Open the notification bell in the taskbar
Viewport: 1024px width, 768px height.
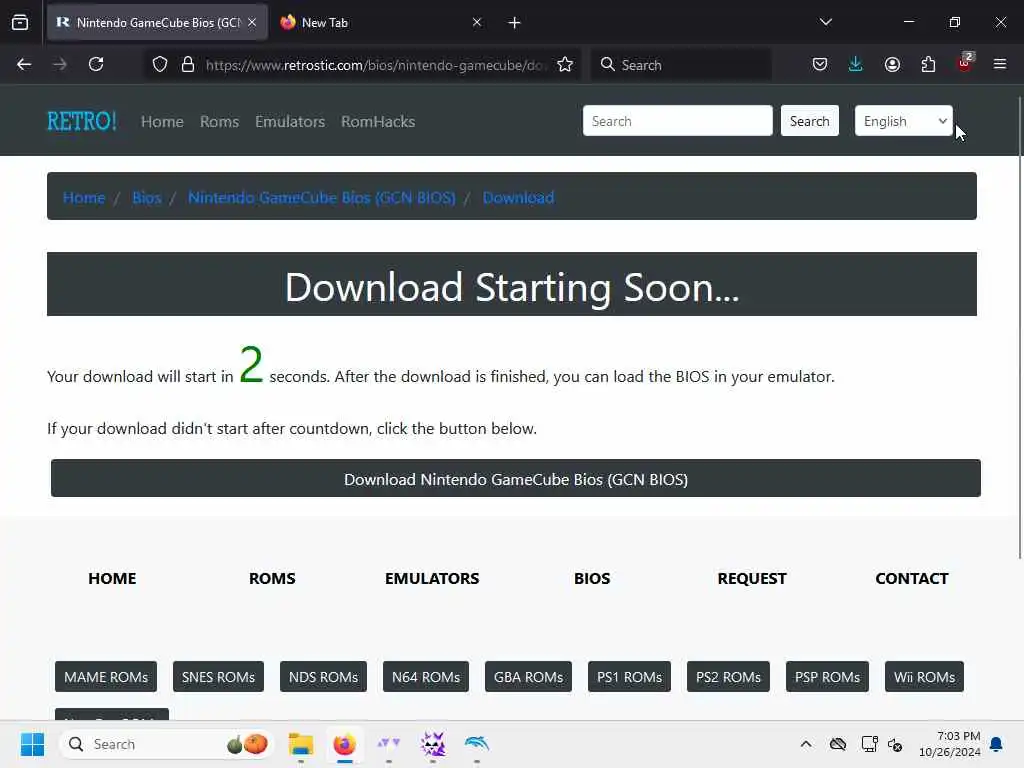[x=997, y=744]
